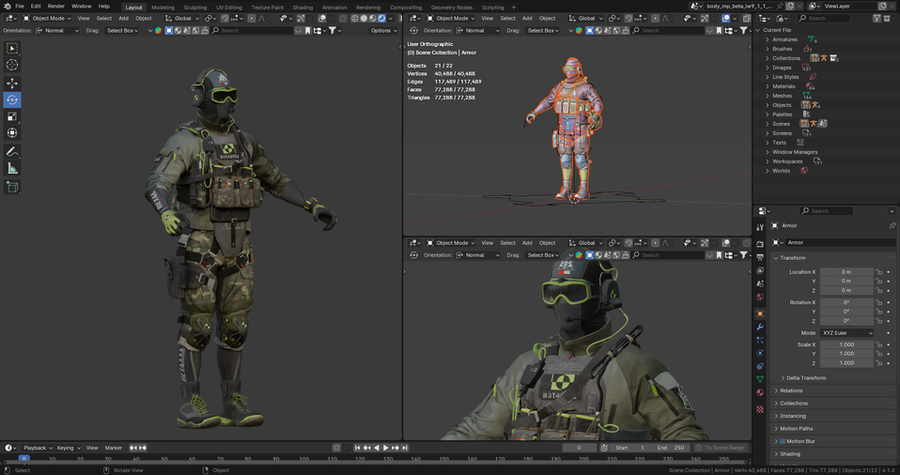Select the Move tool in left toolbar
The width and height of the screenshot is (900, 475).
tap(12, 83)
